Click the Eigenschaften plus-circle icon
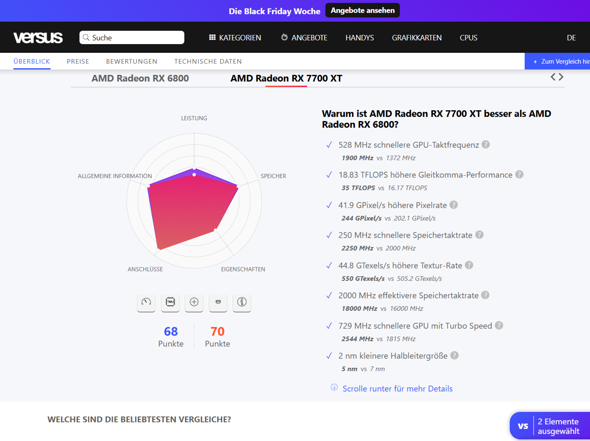 coord(194,303)
